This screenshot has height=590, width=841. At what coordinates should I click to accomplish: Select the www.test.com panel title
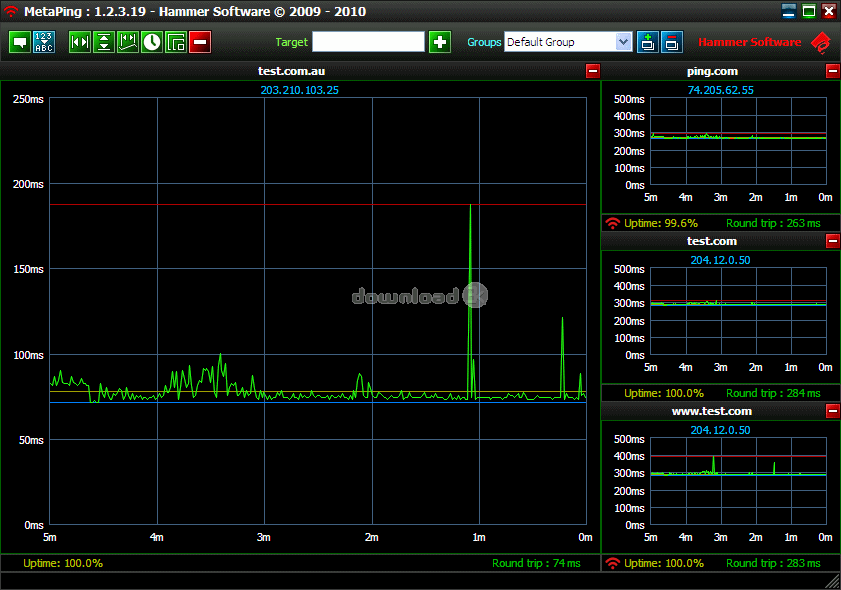click(x=712, y=411)
